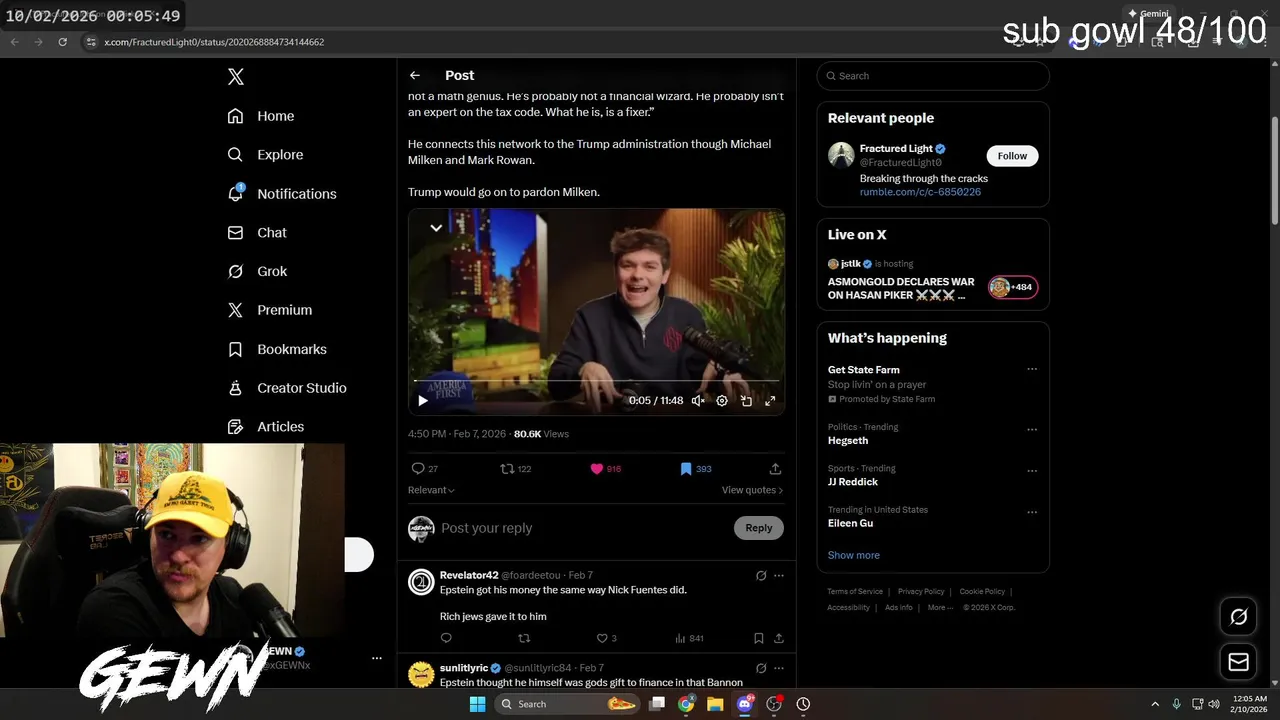
Task: Unlike the post with 916 likes
Action: [605, 468]
